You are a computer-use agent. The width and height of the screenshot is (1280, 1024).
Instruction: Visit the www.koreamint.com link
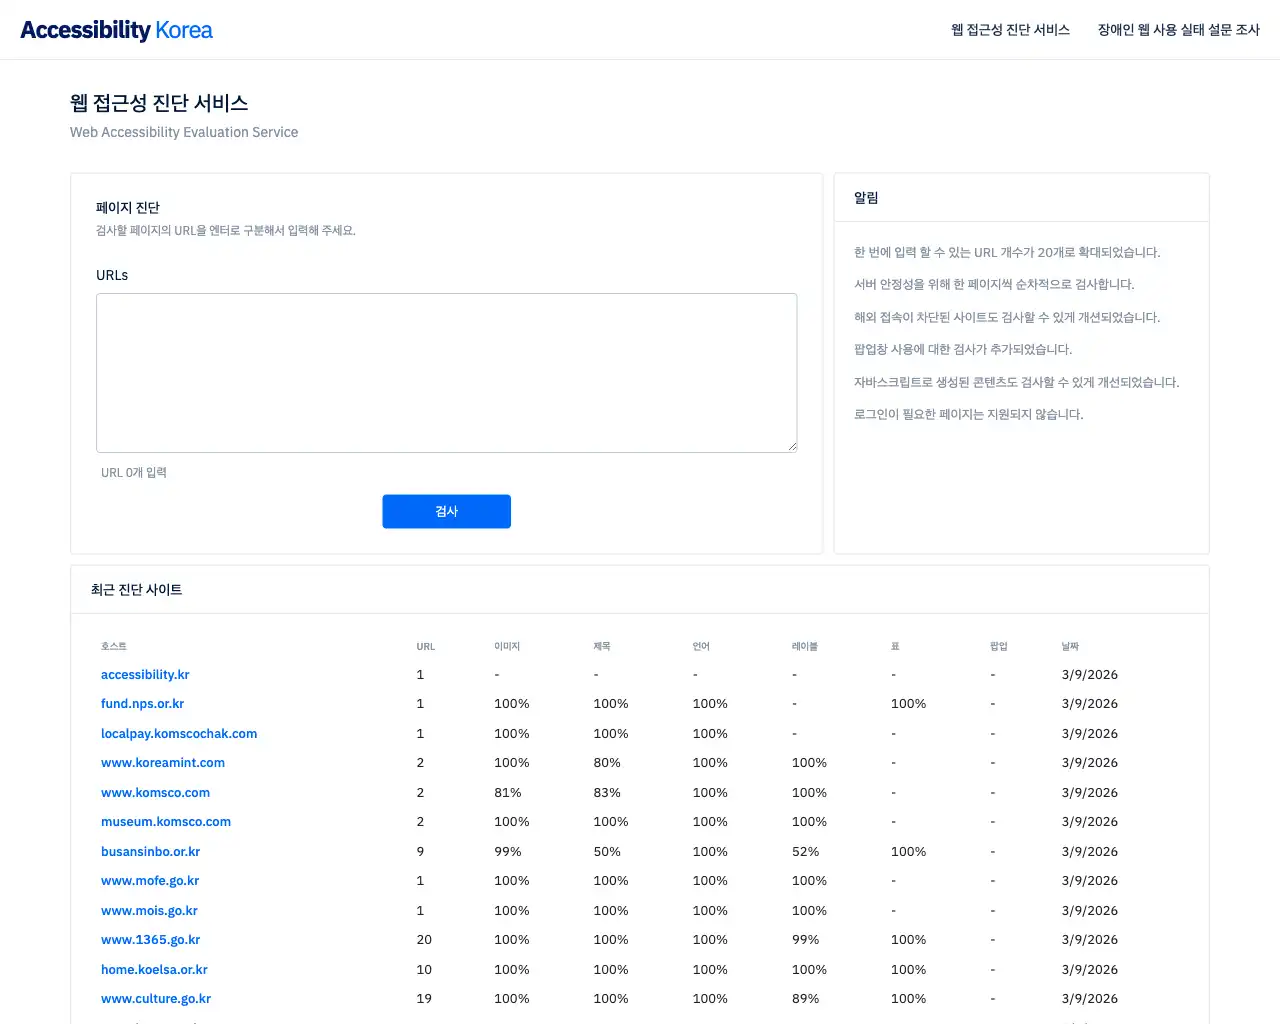tap(163, 763)
